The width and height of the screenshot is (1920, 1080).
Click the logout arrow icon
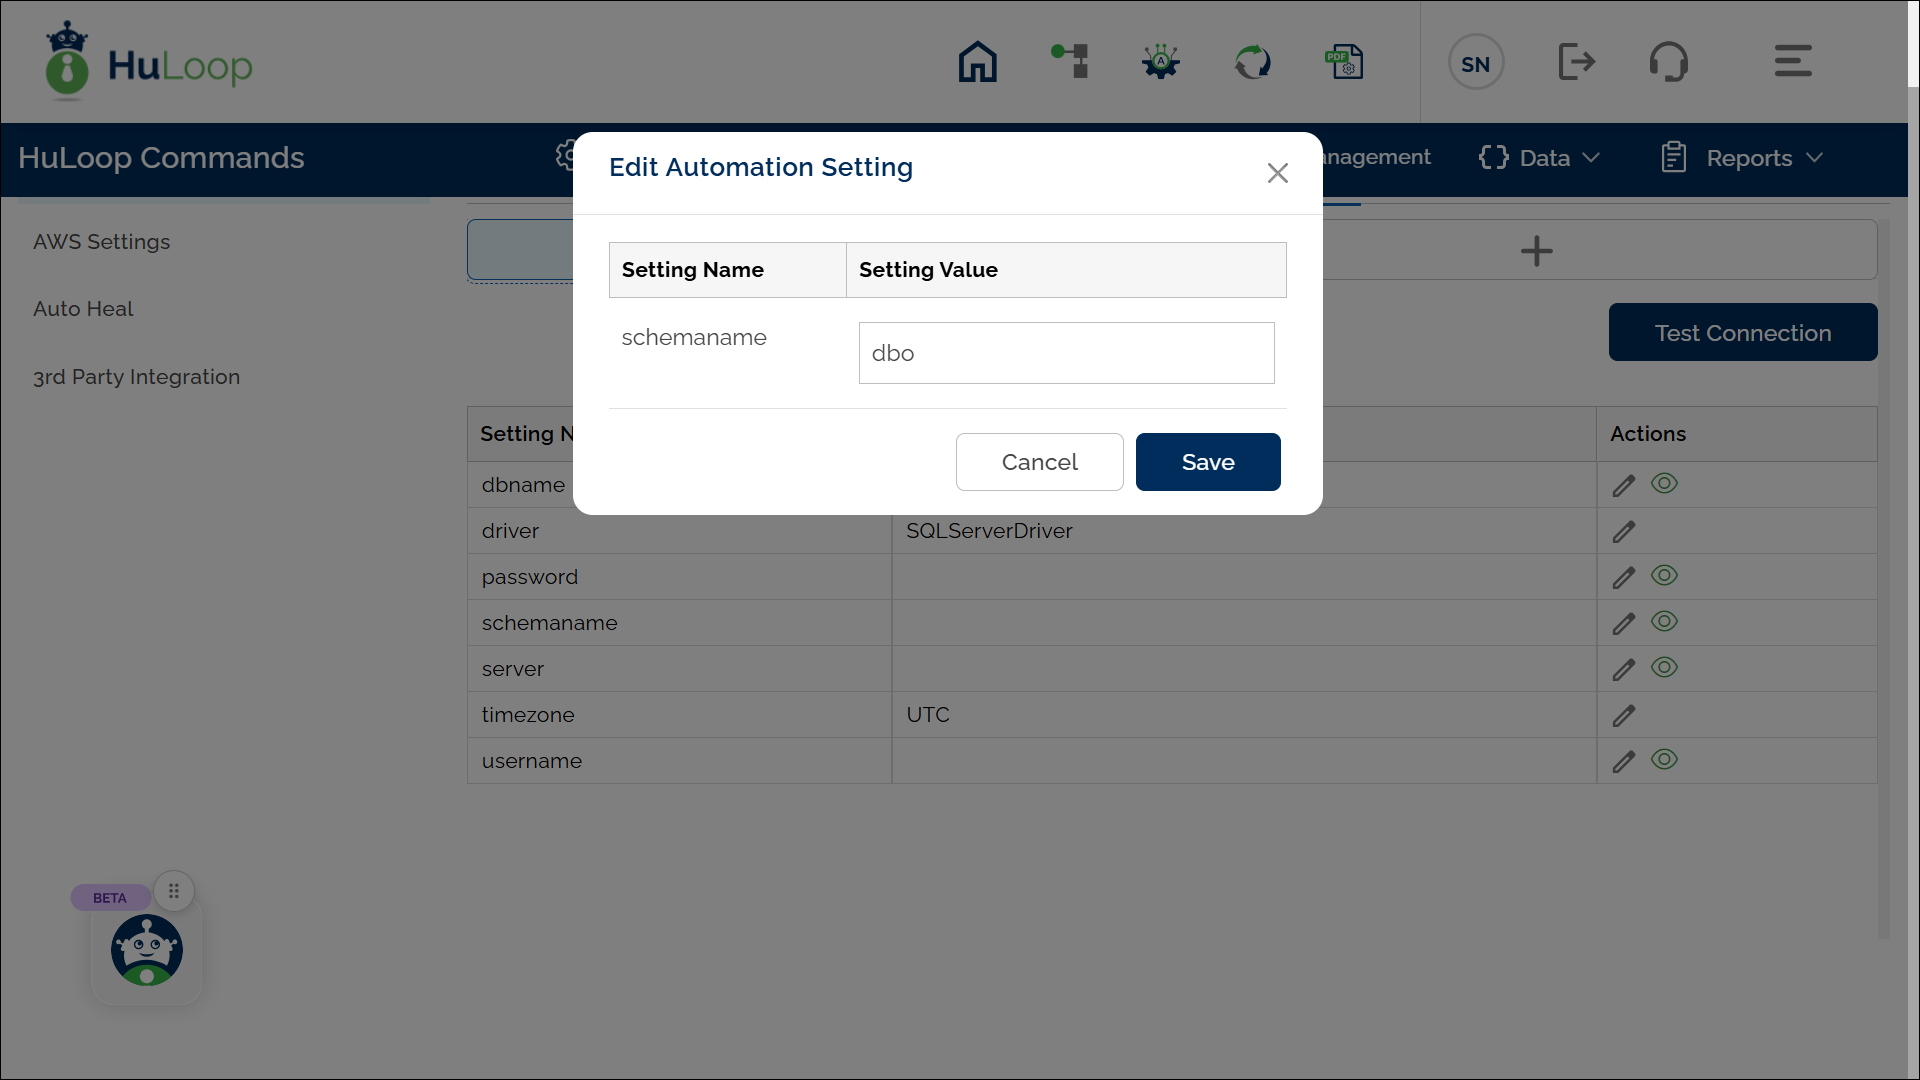tap(1576, 62)
